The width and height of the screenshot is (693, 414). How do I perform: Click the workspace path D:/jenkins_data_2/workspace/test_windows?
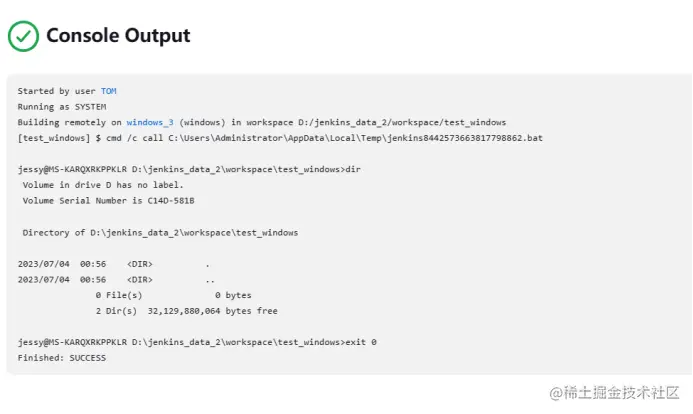pyautogui.click(x=402, y=122)
